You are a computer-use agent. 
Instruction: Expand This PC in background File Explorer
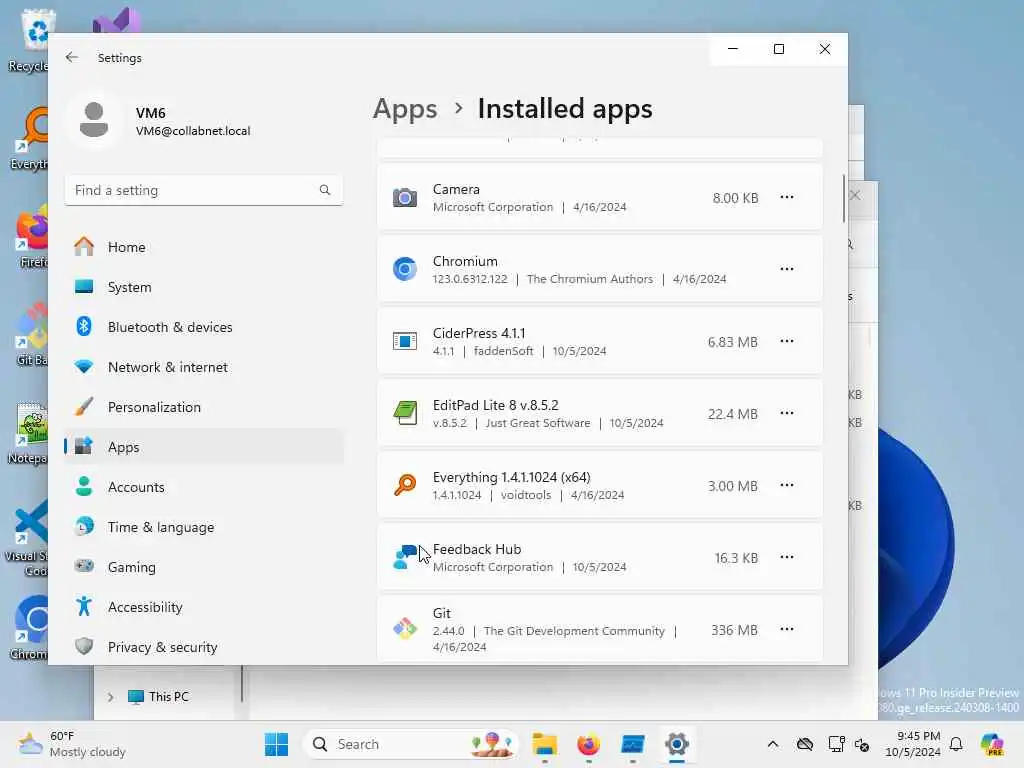(110, 697)
